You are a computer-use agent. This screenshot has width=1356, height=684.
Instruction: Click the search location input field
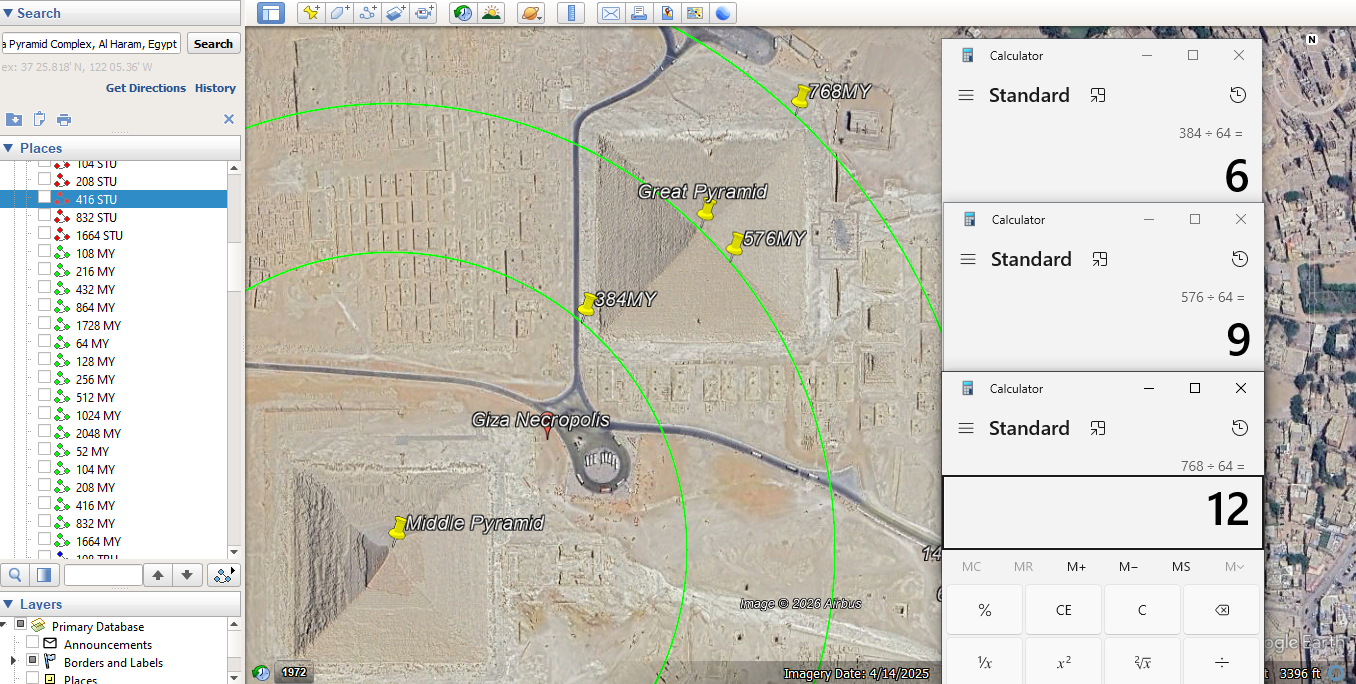91,44
